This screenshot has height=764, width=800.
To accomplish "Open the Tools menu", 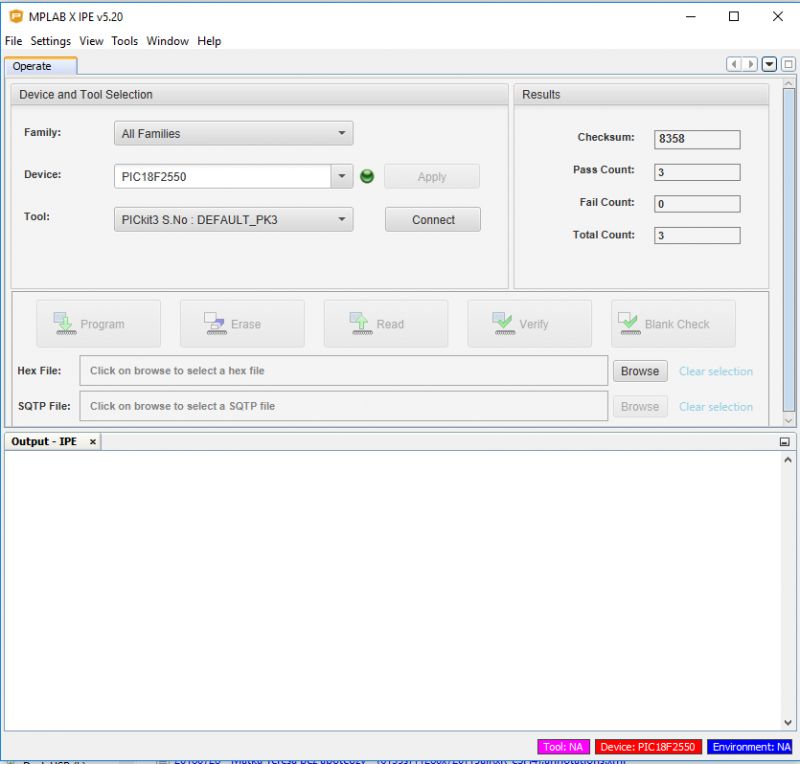I will tap(124, 41).
